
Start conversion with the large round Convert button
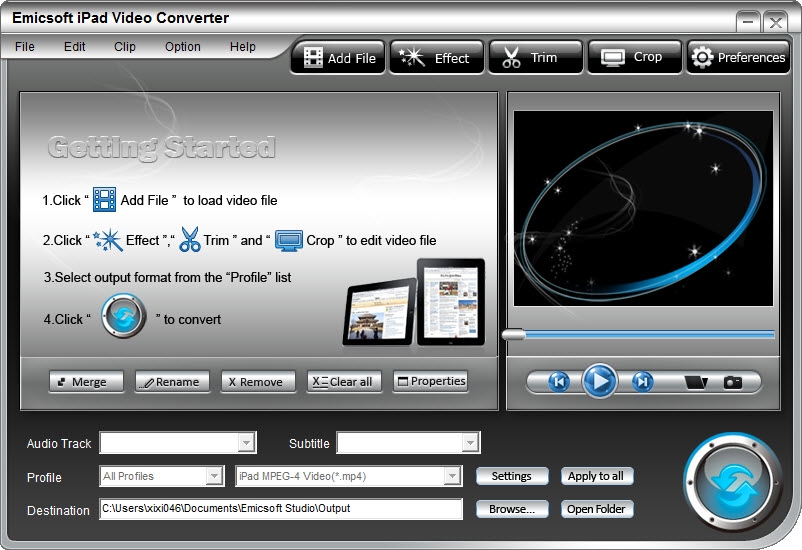732,482
